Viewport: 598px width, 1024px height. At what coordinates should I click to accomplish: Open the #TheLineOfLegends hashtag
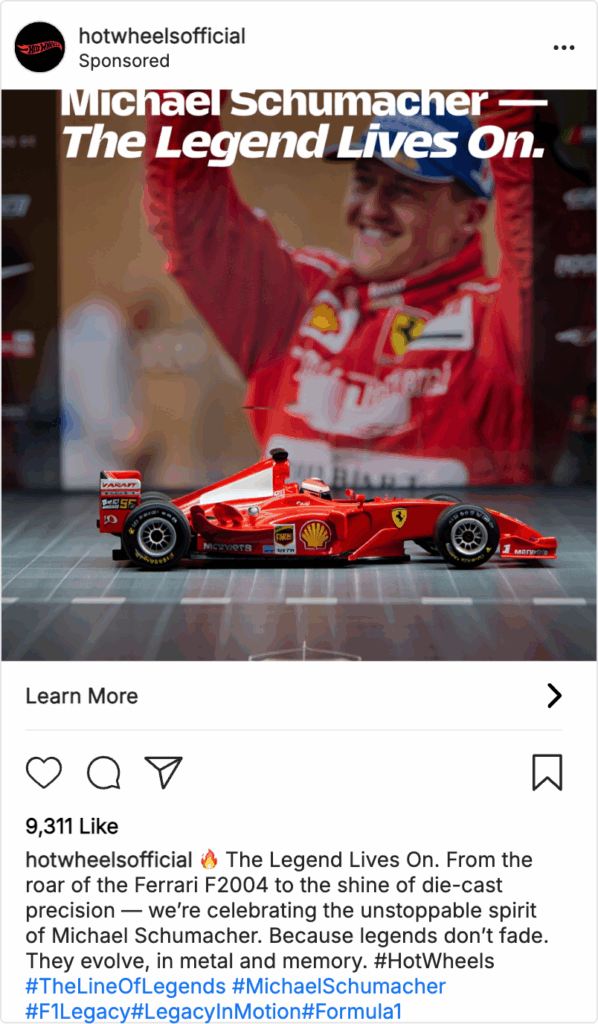click(x=125, y=985)
